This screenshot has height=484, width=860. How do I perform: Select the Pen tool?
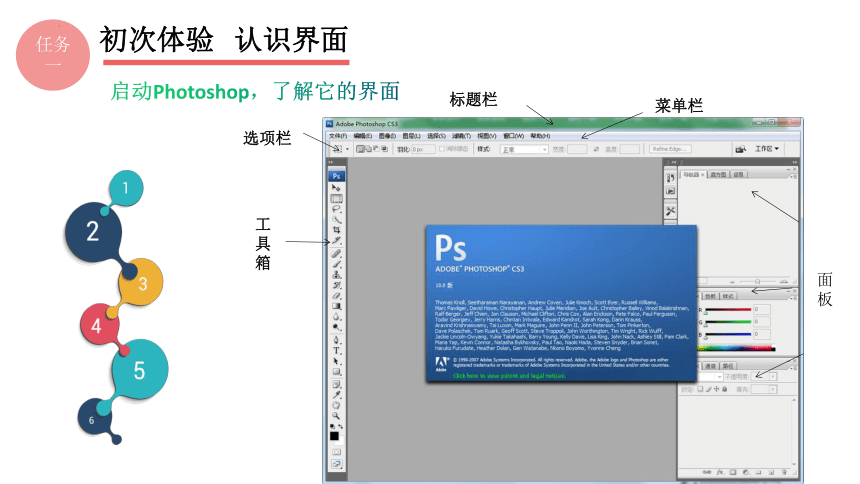point(336,340)
